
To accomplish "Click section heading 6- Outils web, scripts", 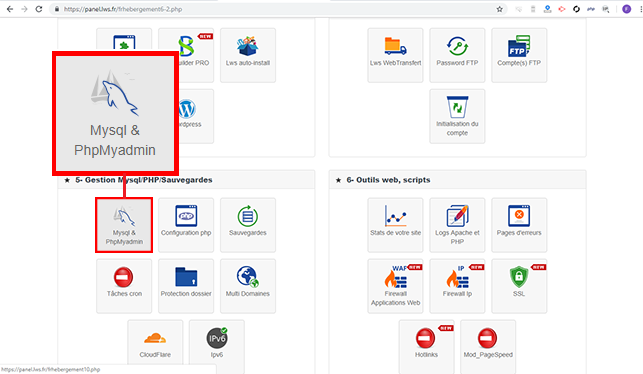I will [x=388, y=180].
